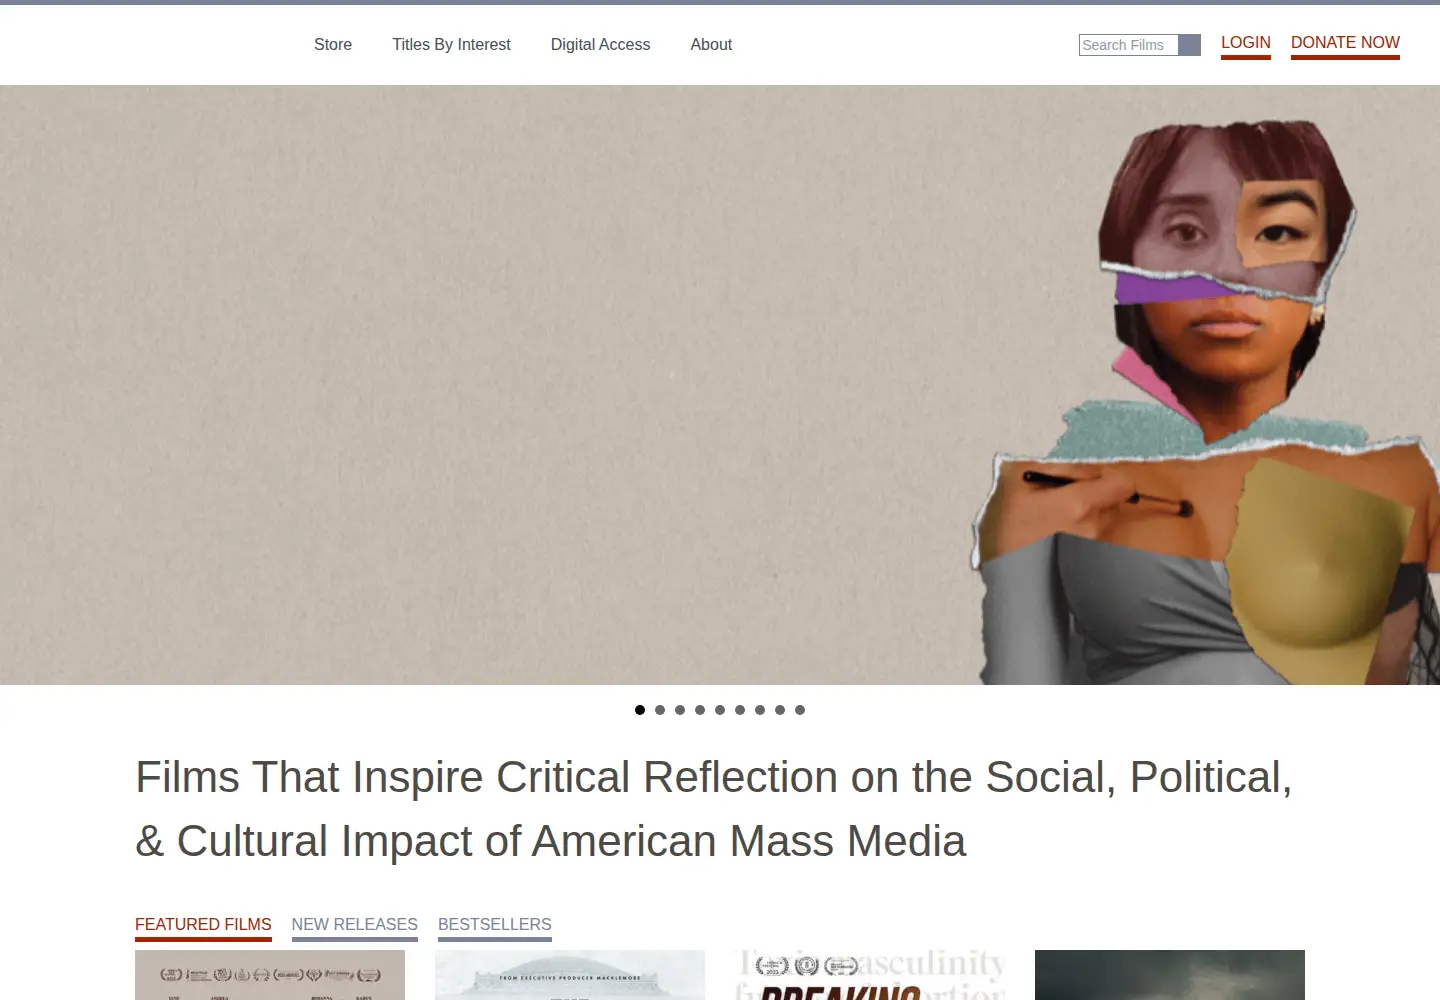The width and height of the screenshot is (1440, 1000).
Task: Click the LOGIN link
Action: coord(1246,44)
